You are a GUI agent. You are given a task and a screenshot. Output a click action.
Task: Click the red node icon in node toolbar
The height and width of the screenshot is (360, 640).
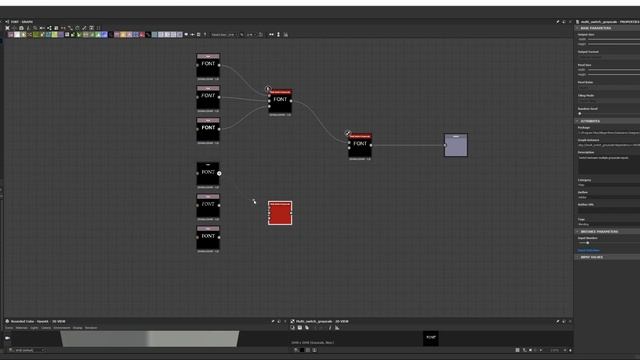click(x=142, y=35)
